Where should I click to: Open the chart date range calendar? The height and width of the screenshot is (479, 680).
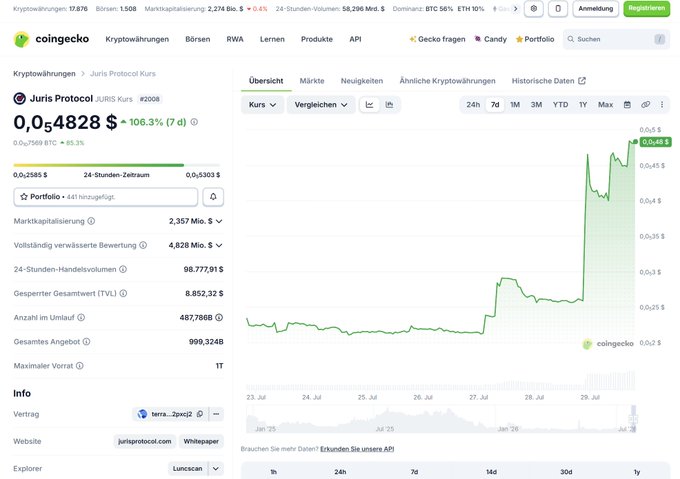click(627, 104)
